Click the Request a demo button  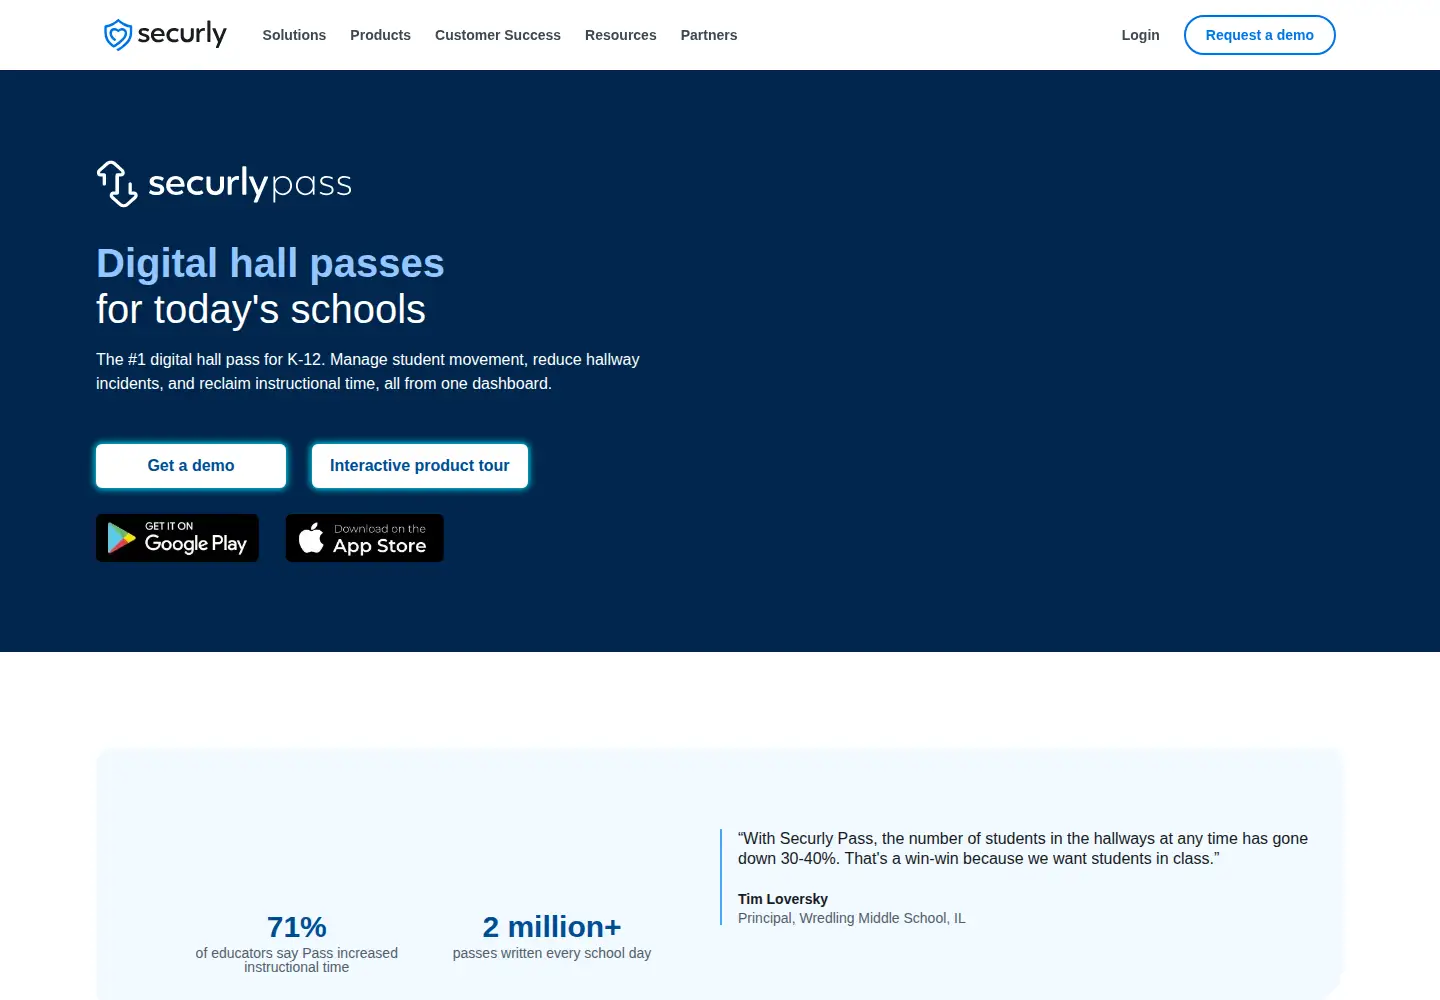tap(1259, 35)
